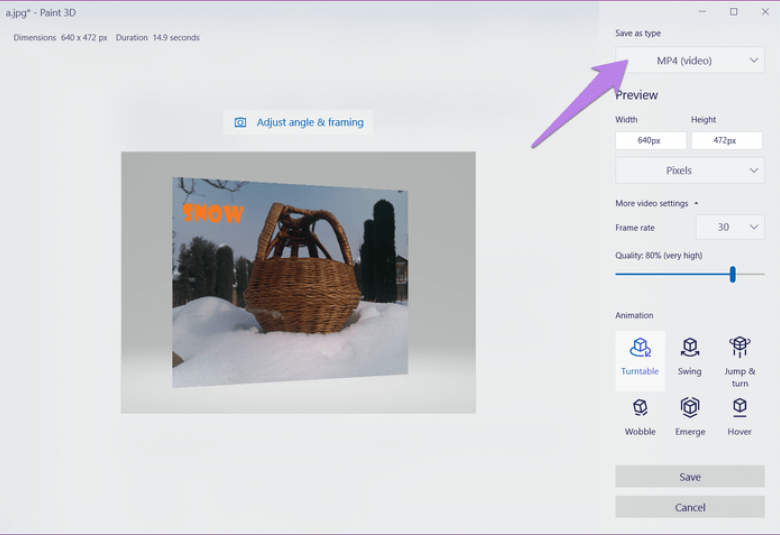
Task: Open Adjust angle & framing
Action: click(x=298, y=122)
